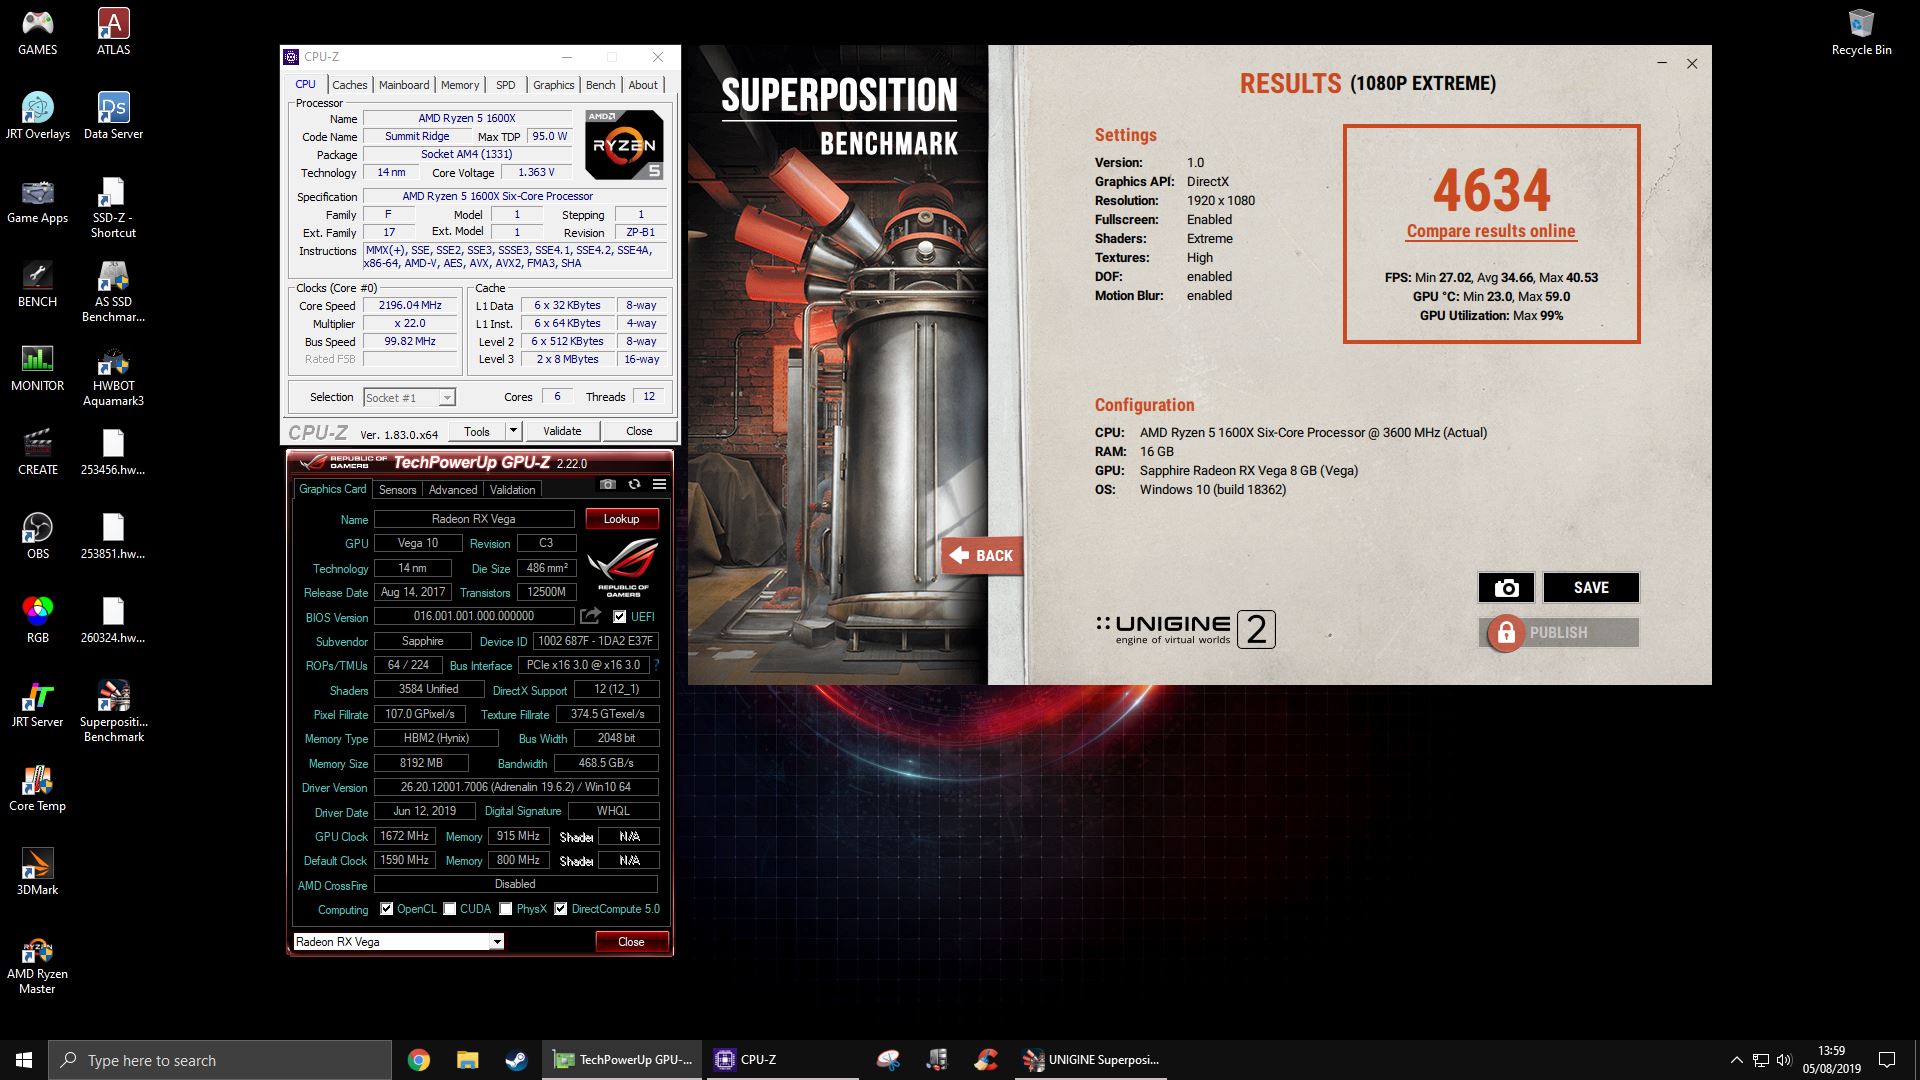Viewport: 1920px width, 1080px height.
Task: Open GPU-Z Advanced tab
Action: (x=453, y=489)
